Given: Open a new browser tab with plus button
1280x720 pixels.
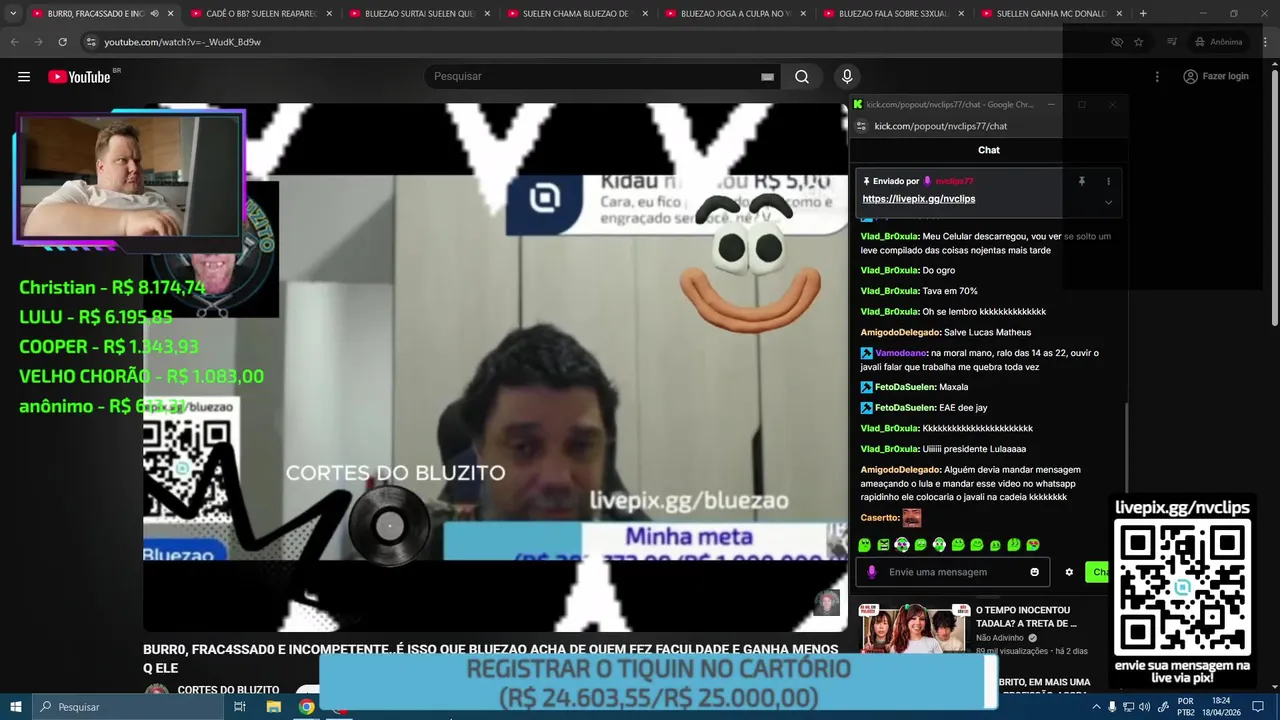Looking at the screenshot, I should [x=1143, y=14].
